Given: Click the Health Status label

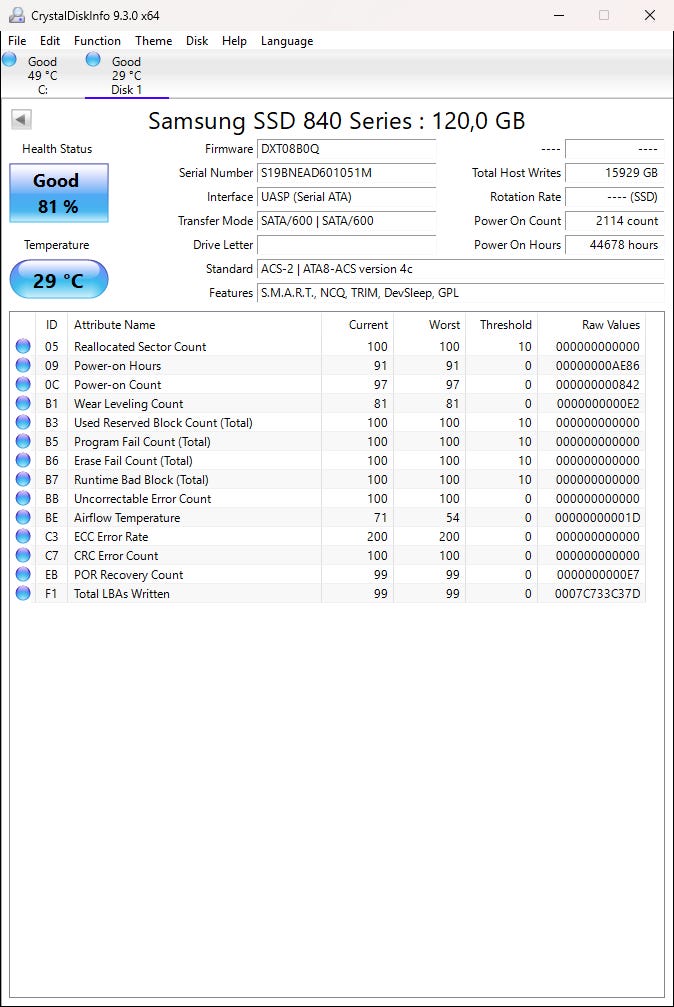Looking at the screenshot, I should tap(57, 149).
